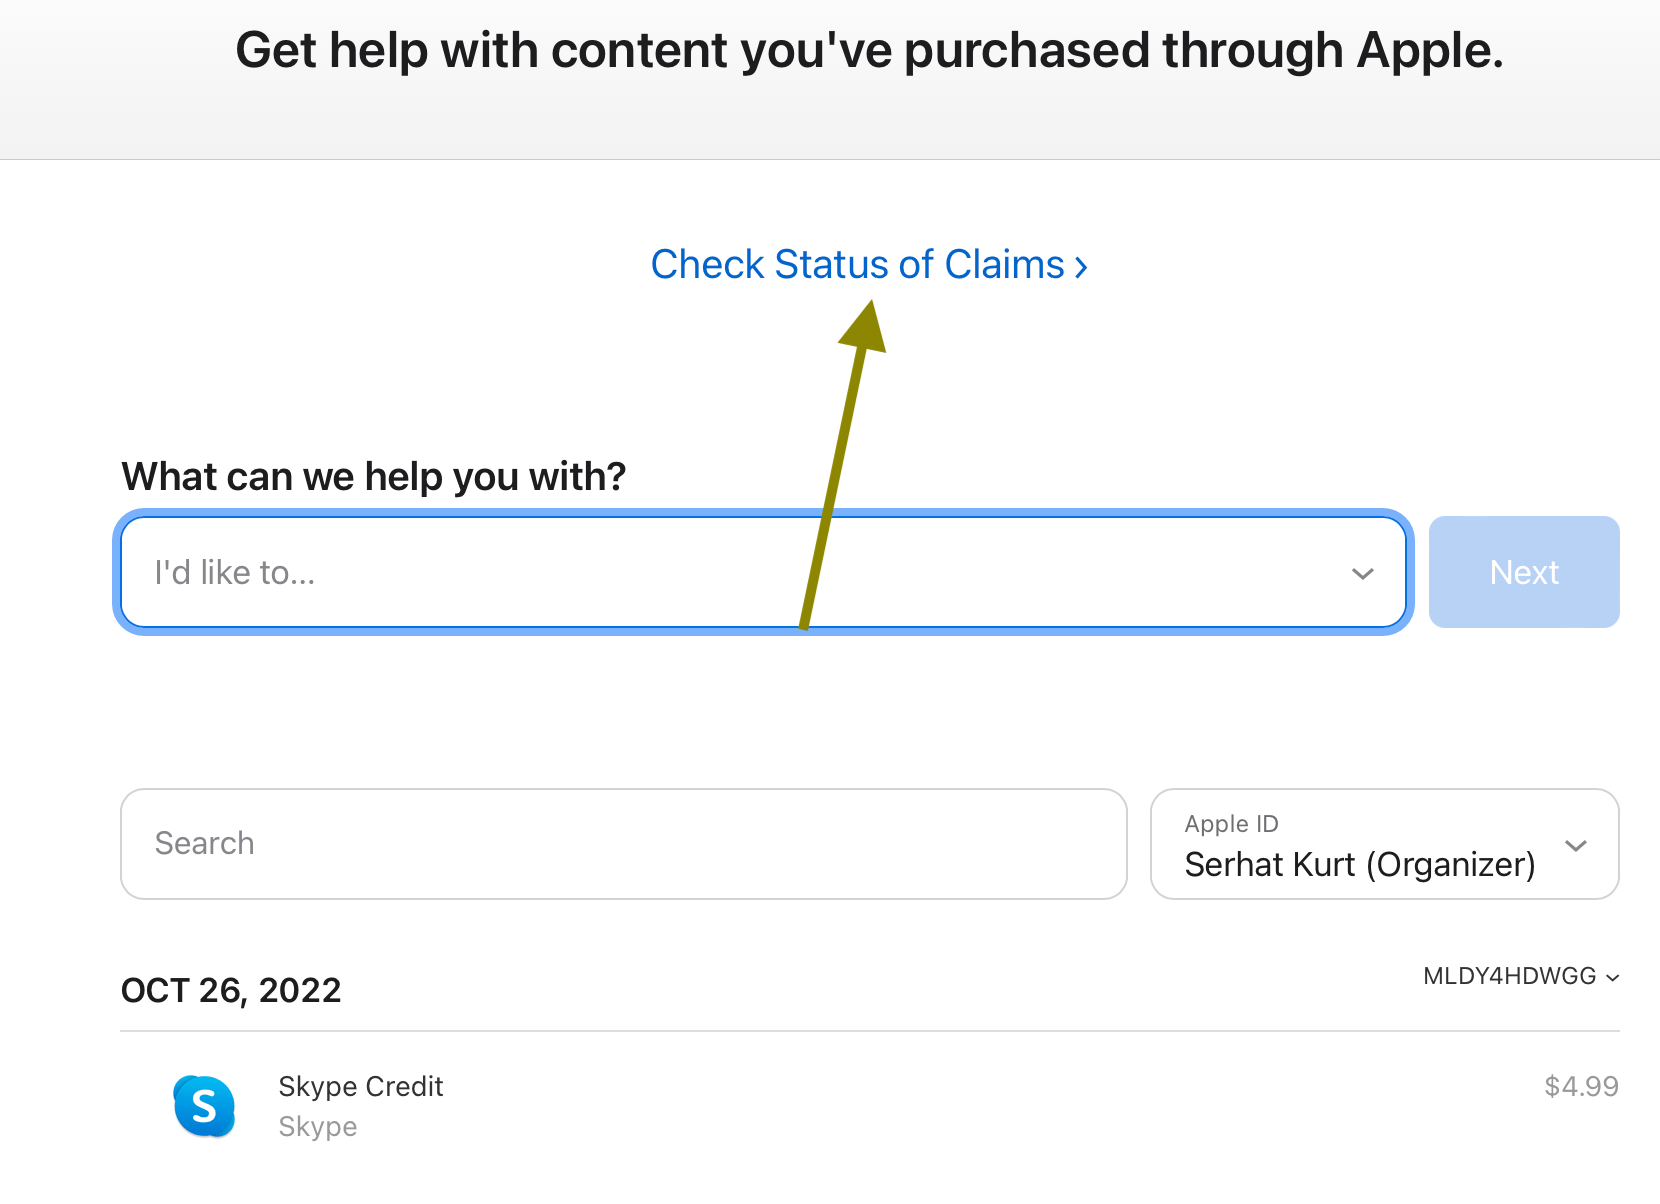Focus the Search purchases field
Viewport: 1660px width, 1204px height.
[x=624, y=844]
